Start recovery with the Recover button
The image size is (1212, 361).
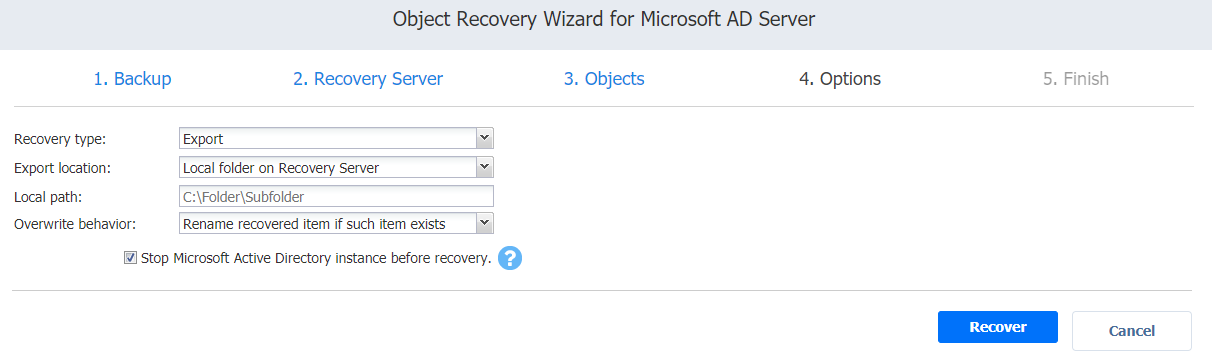[x=997, y=328]
